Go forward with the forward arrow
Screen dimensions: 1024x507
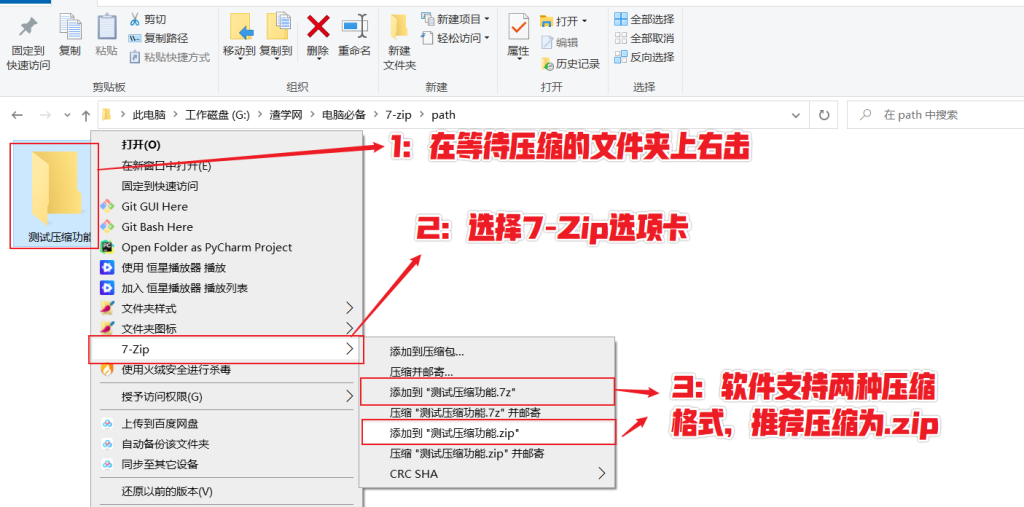[45, 115]
